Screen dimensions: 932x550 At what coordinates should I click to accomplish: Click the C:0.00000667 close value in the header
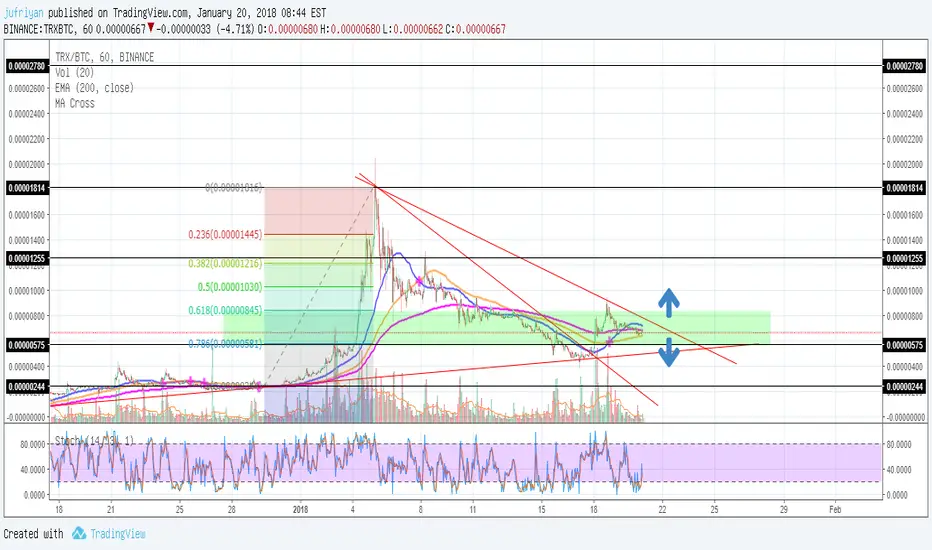(476, 29)
